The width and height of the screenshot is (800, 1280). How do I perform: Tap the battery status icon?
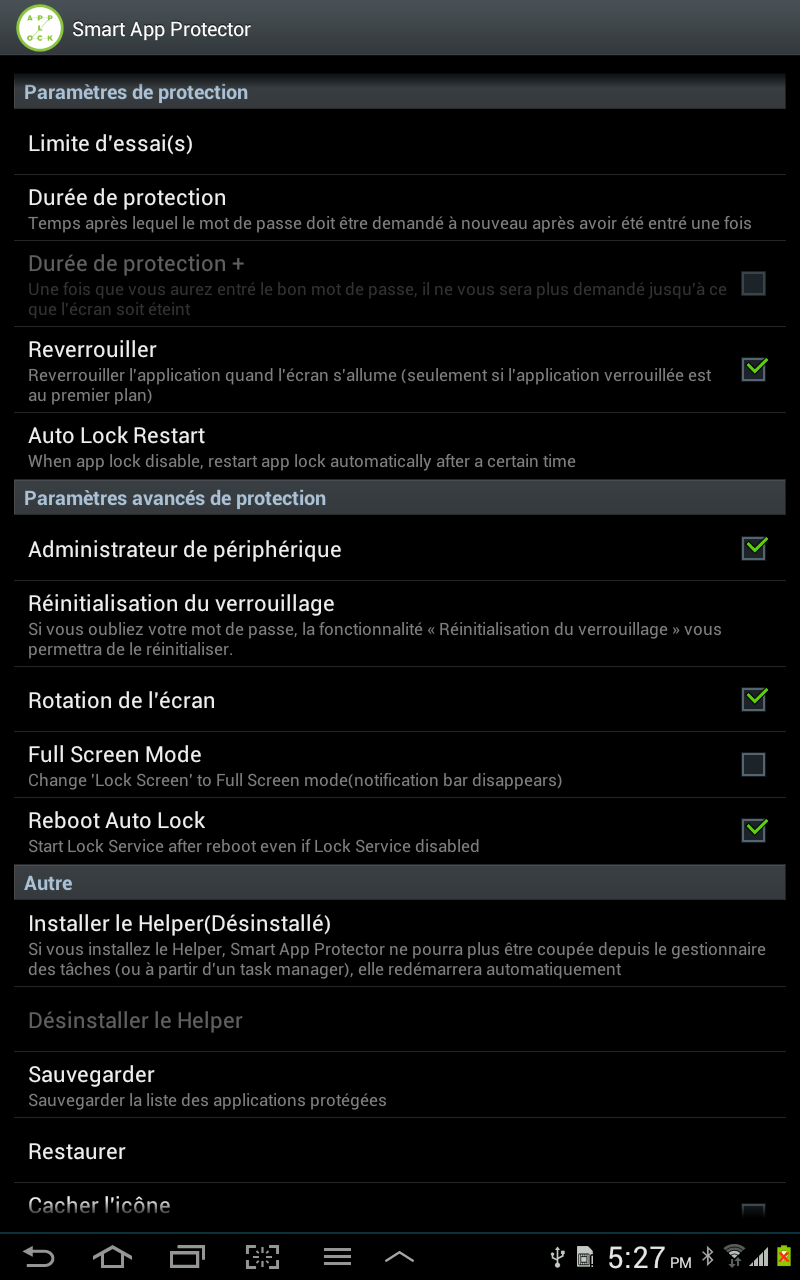tap(785, 1257)
